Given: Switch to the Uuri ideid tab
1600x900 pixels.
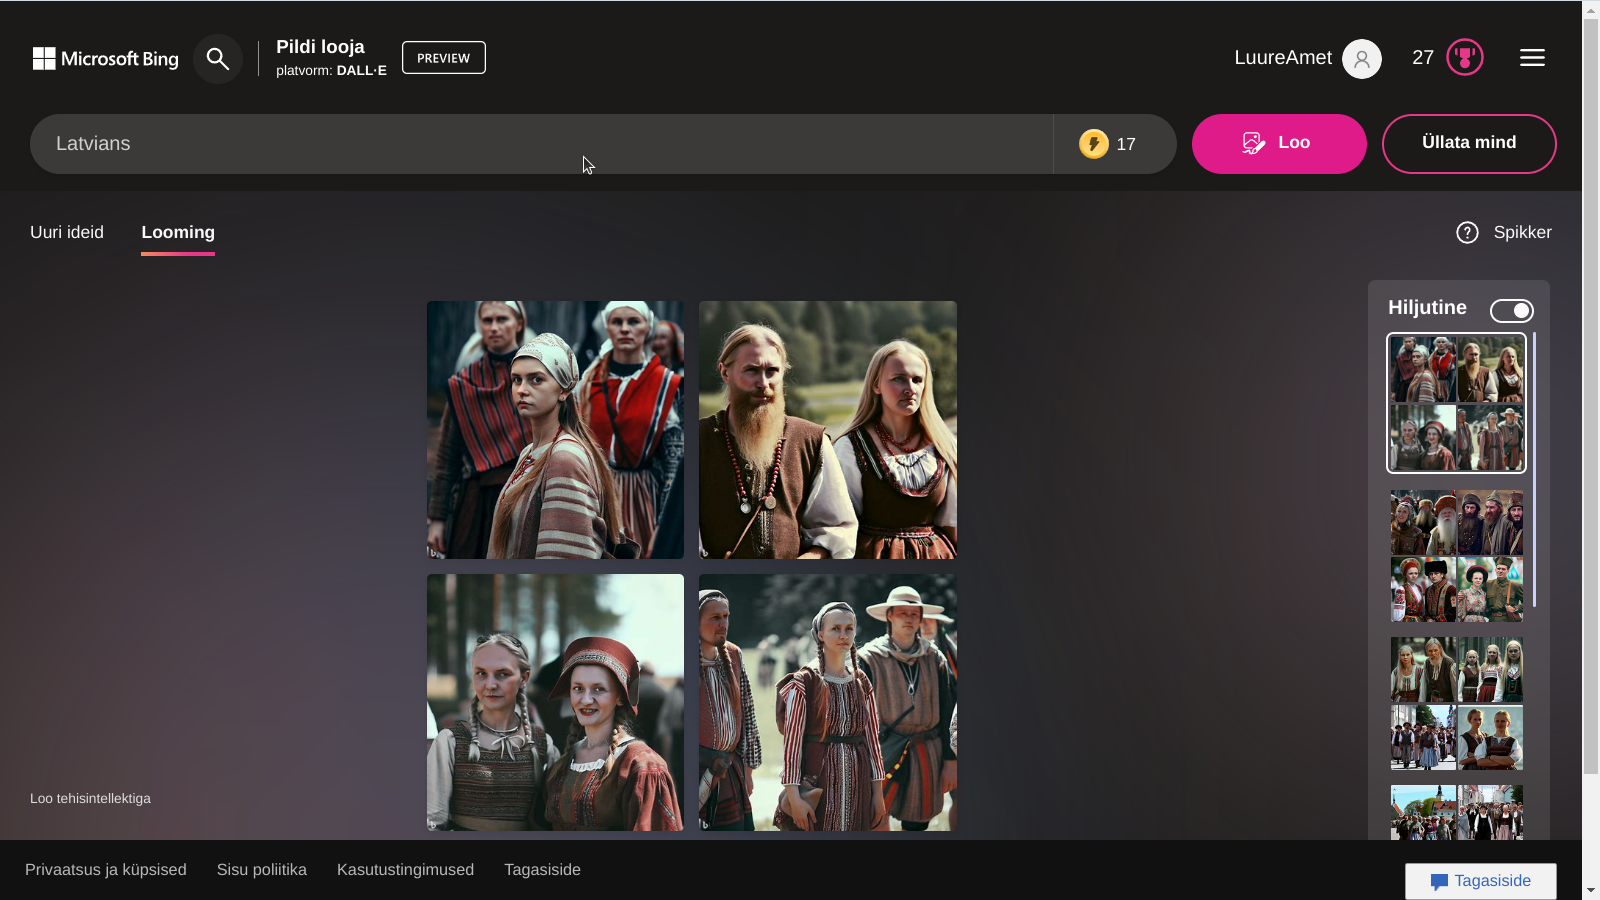Looking at the screenshot, I should (x=67, y=232).
